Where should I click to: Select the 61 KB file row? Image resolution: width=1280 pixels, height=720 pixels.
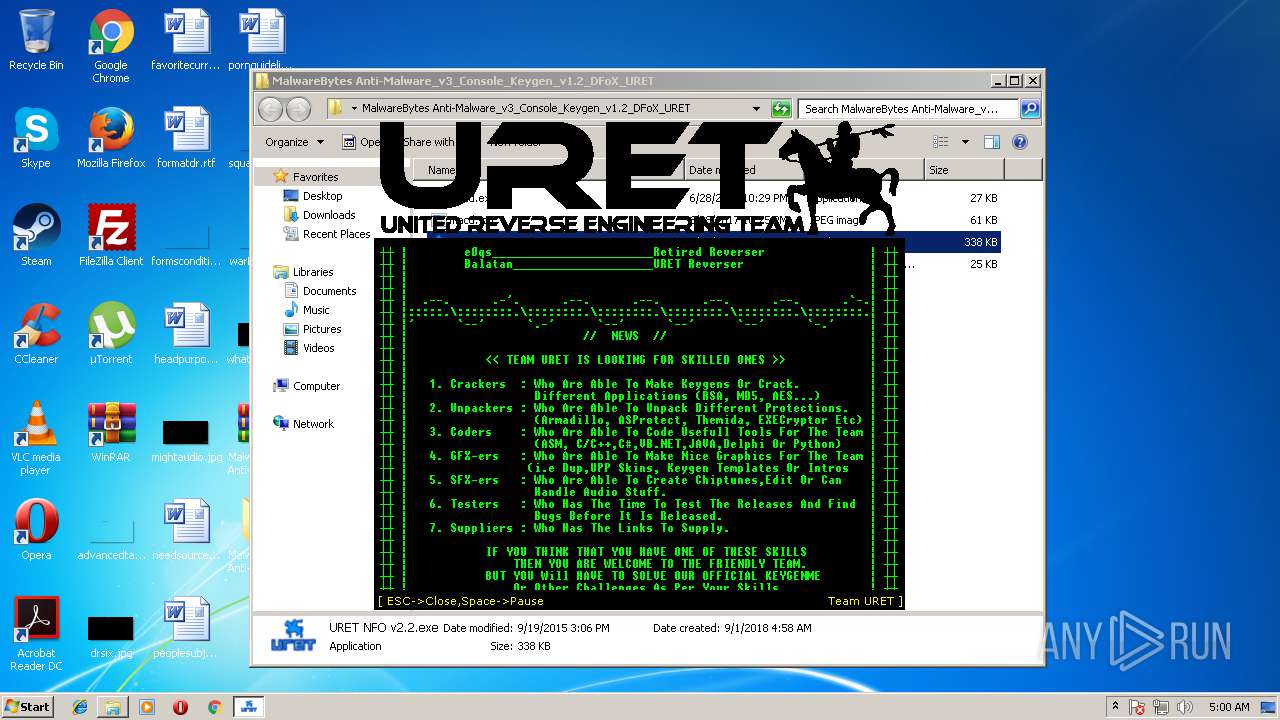click(714, 220)
